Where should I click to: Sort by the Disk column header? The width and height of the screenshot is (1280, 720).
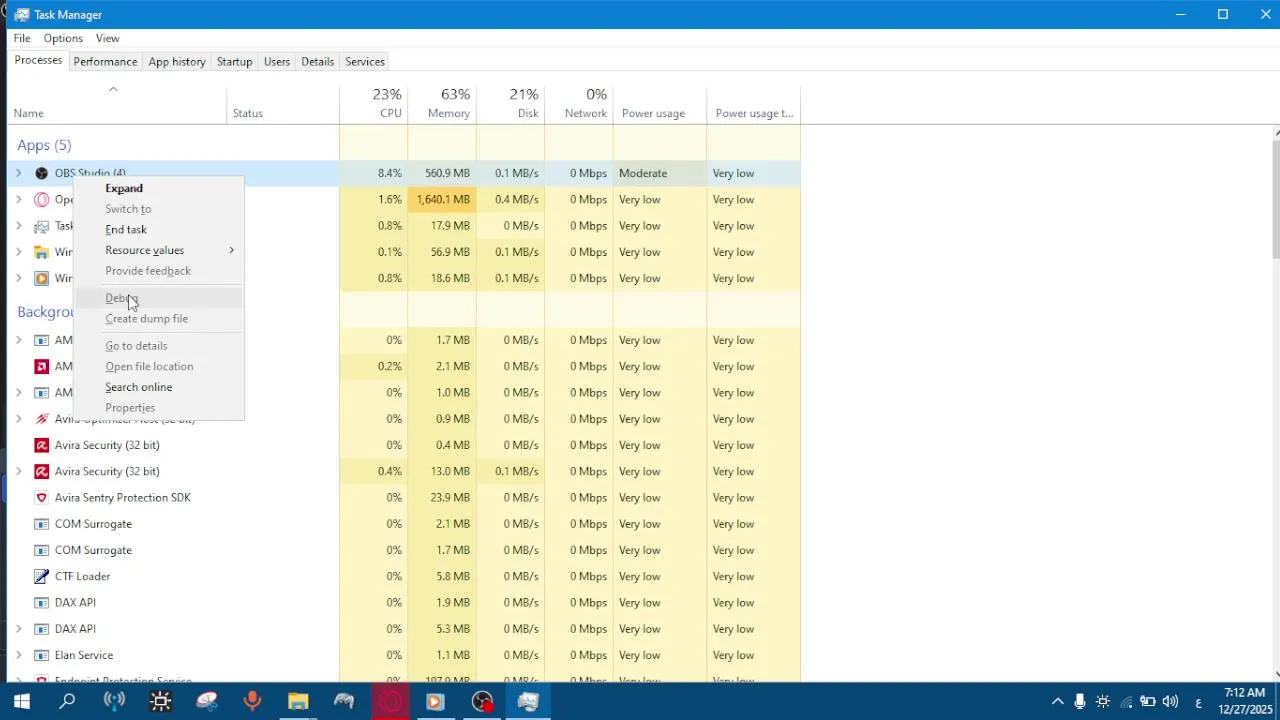[511, 103]
